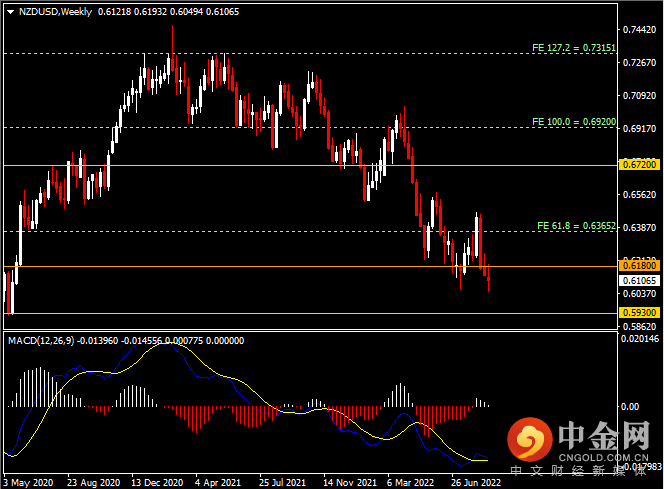Screen dimensions: 664x489
Task: Click the 0.67200 horizontal line price tag
Action: pos(639,165)
